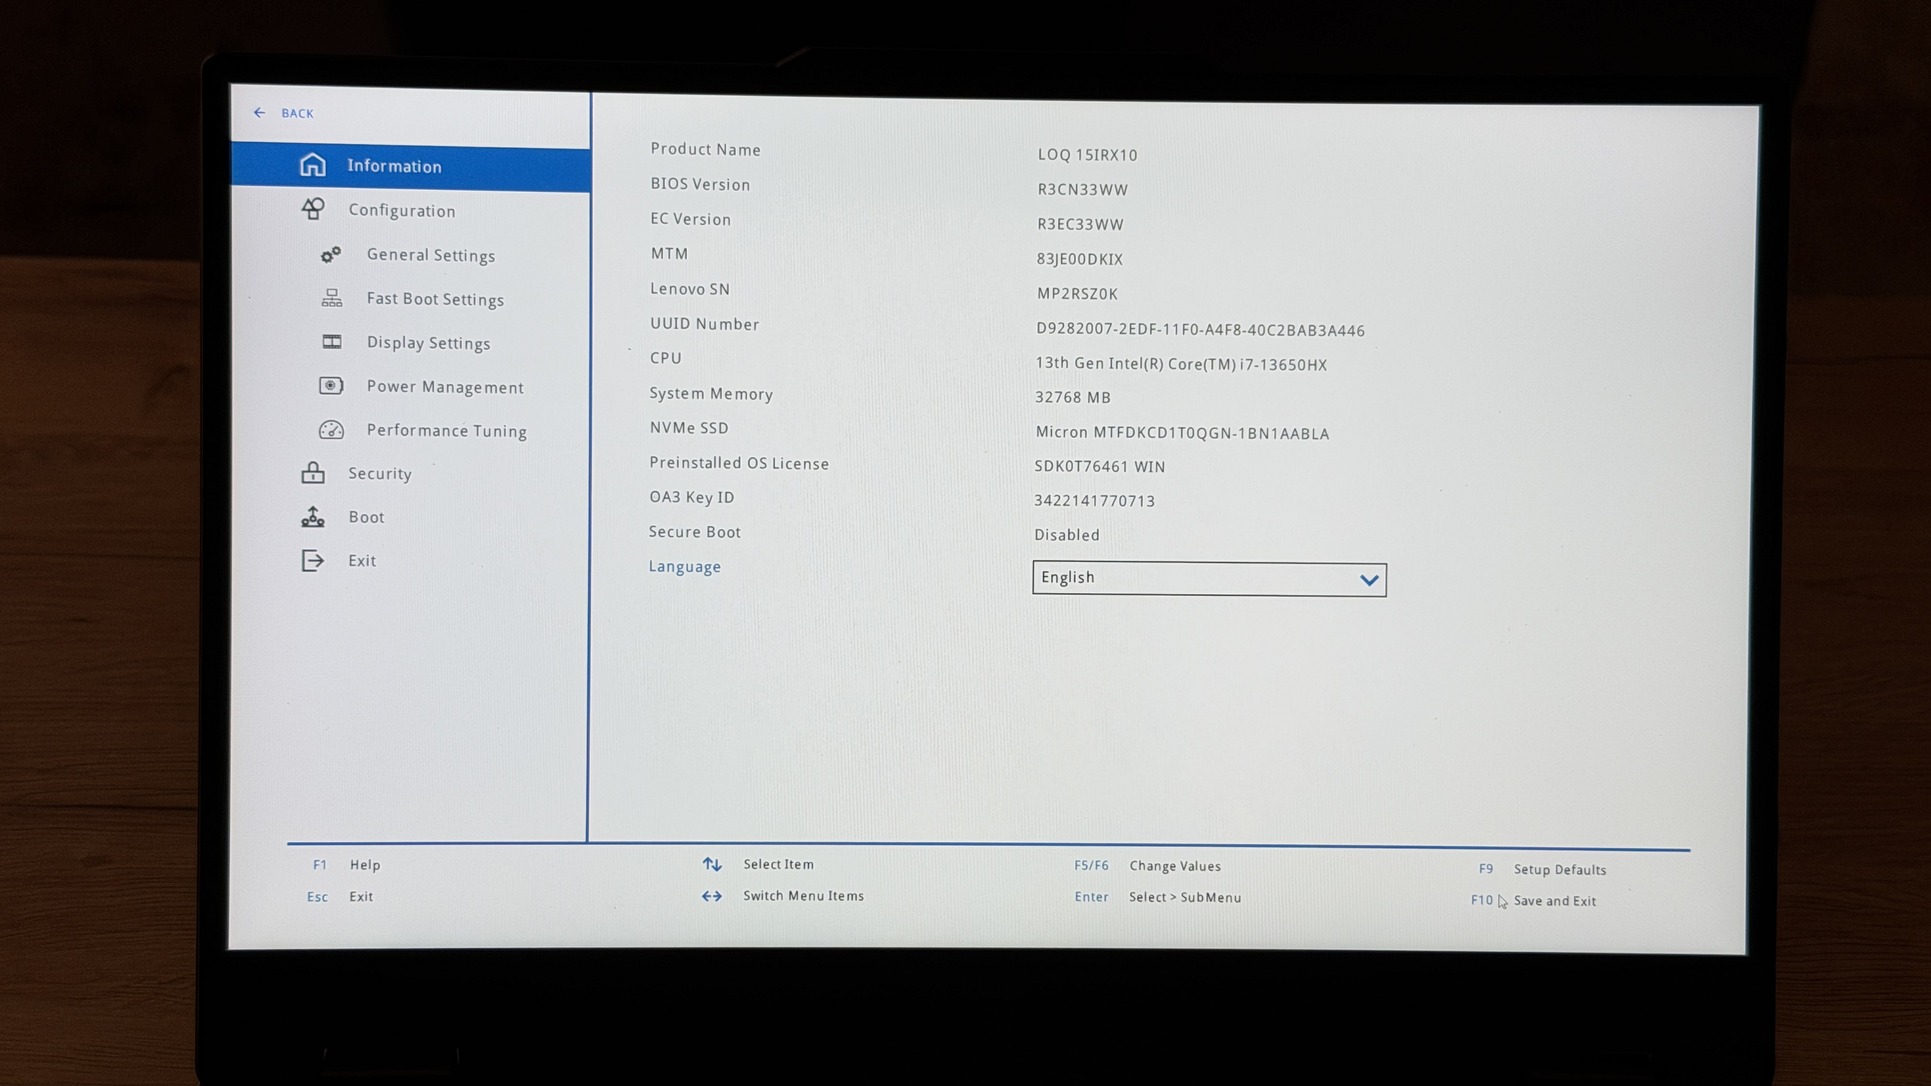This screenshot has width=1931, height=1086.
Task: Click the Fast Boot Settings icon
Action: (331, 299)
